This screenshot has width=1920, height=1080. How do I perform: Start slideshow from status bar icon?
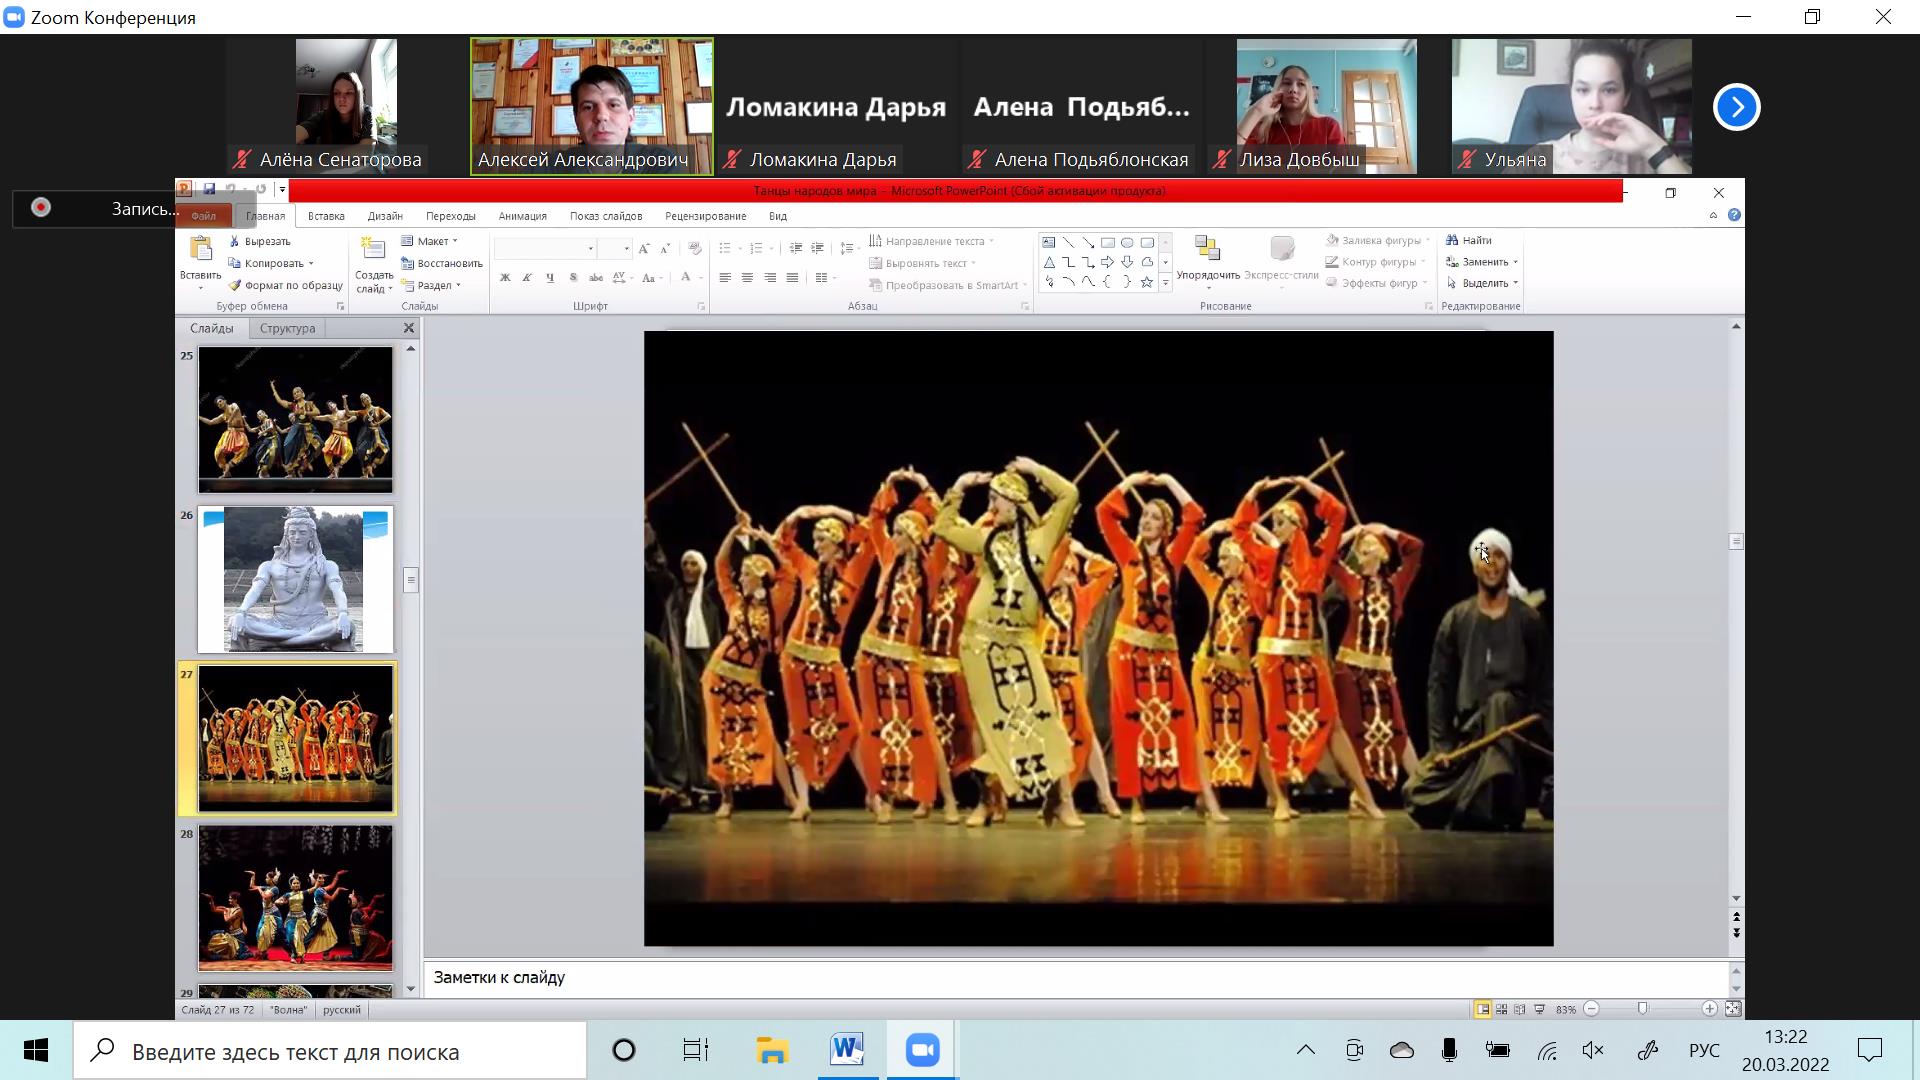(1540, 1010)
